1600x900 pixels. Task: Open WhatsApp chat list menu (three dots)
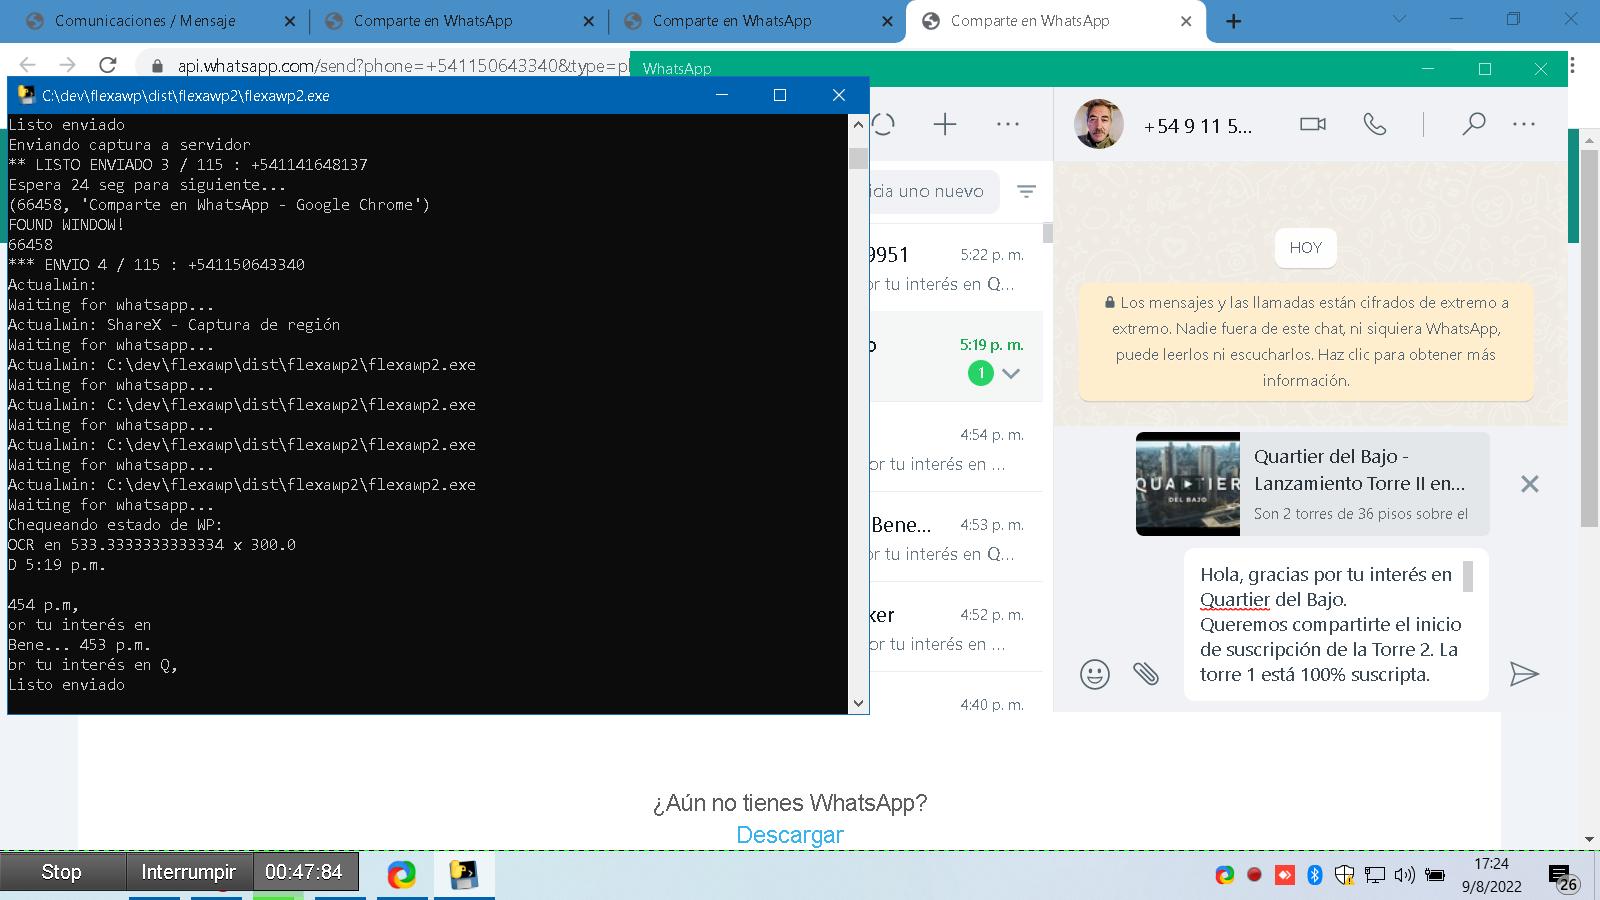[x=1008, y=124]
